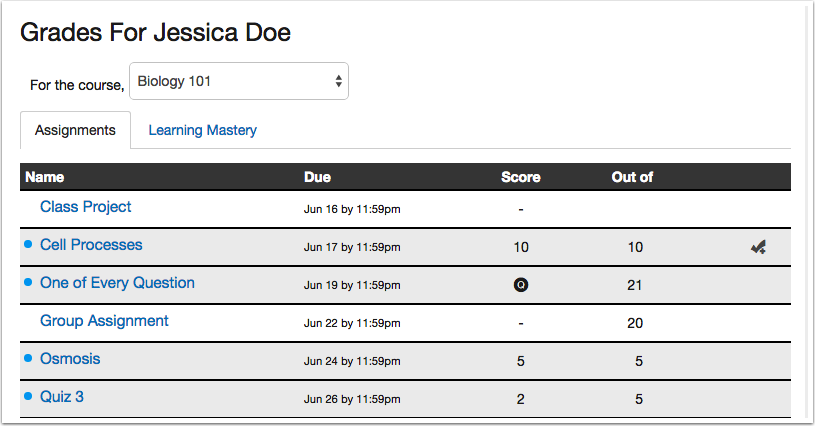815x426 pixels.
Task: Click the rubric icon for Cell Processes
Action: [758, 247]
